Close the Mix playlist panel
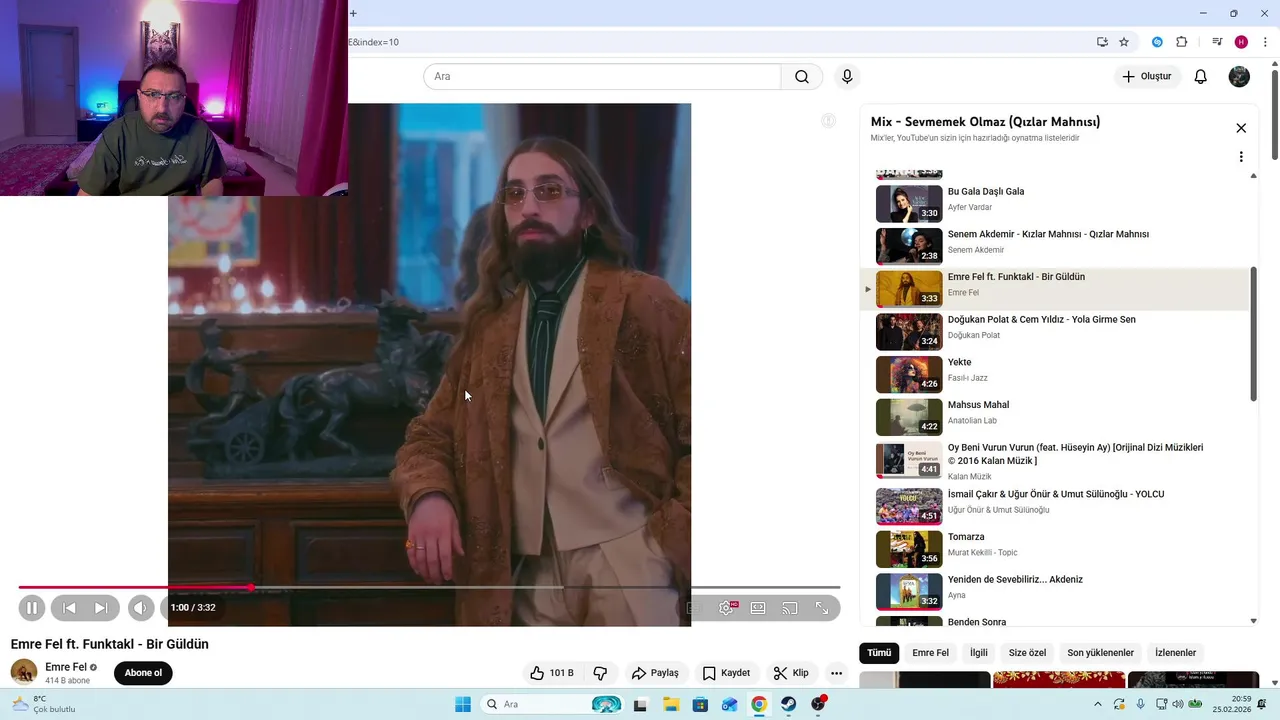Screen dimensions: 1280x720 [1241, 128]
